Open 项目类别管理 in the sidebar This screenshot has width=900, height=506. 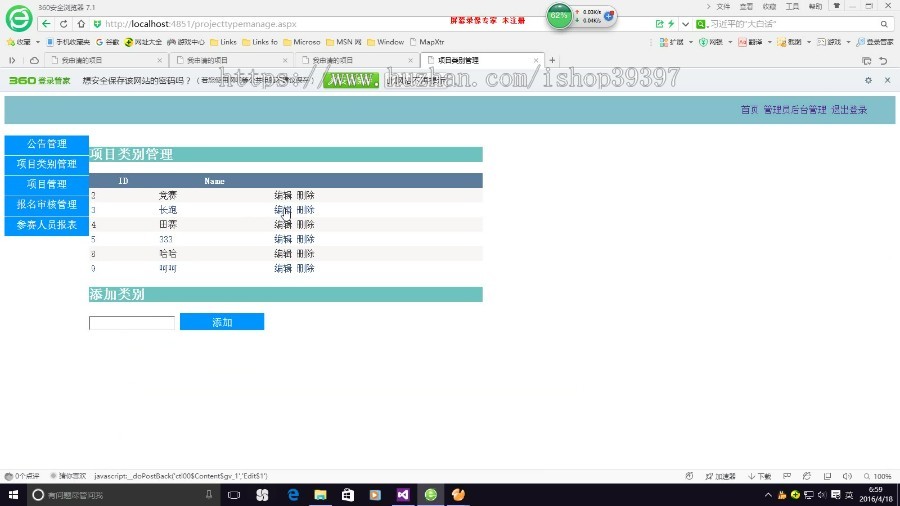tap(46, 164)
